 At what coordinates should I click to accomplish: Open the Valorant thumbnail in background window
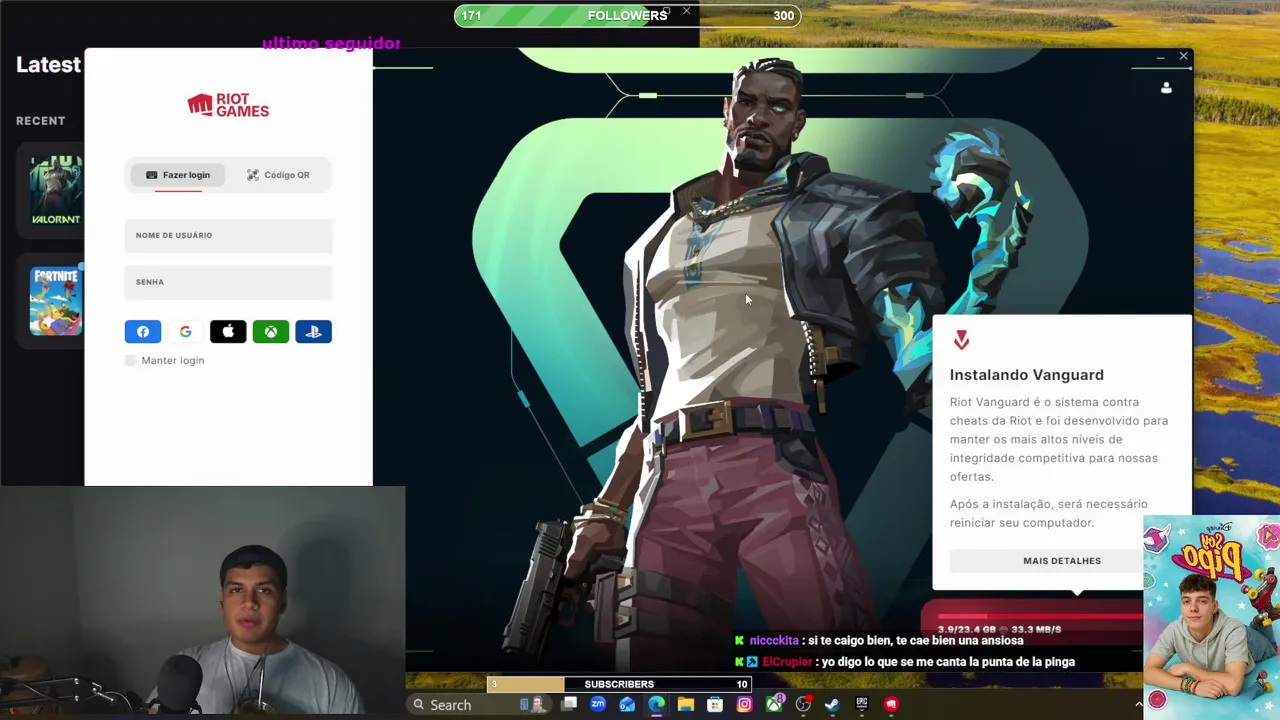click(x=56, y=191)
